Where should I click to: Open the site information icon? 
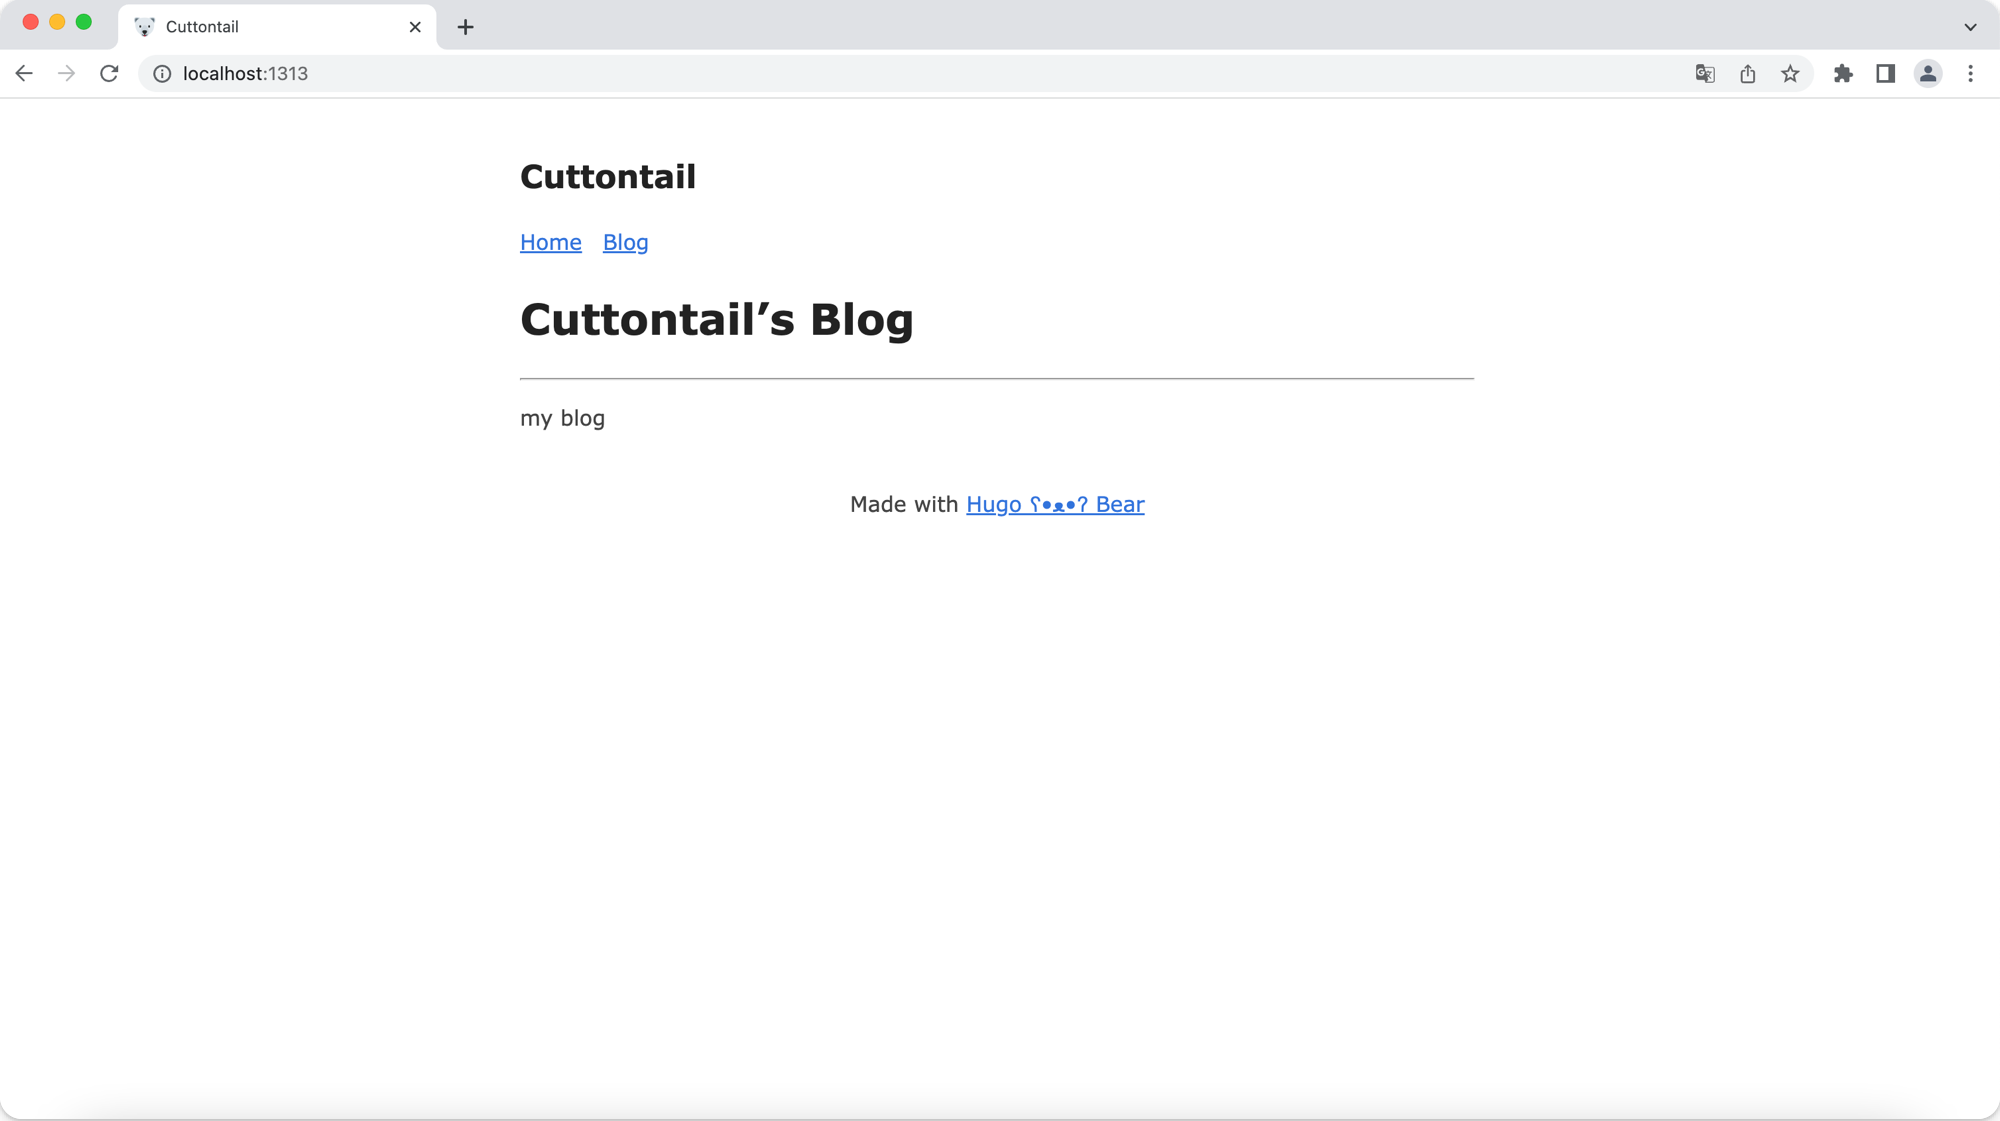162,73
